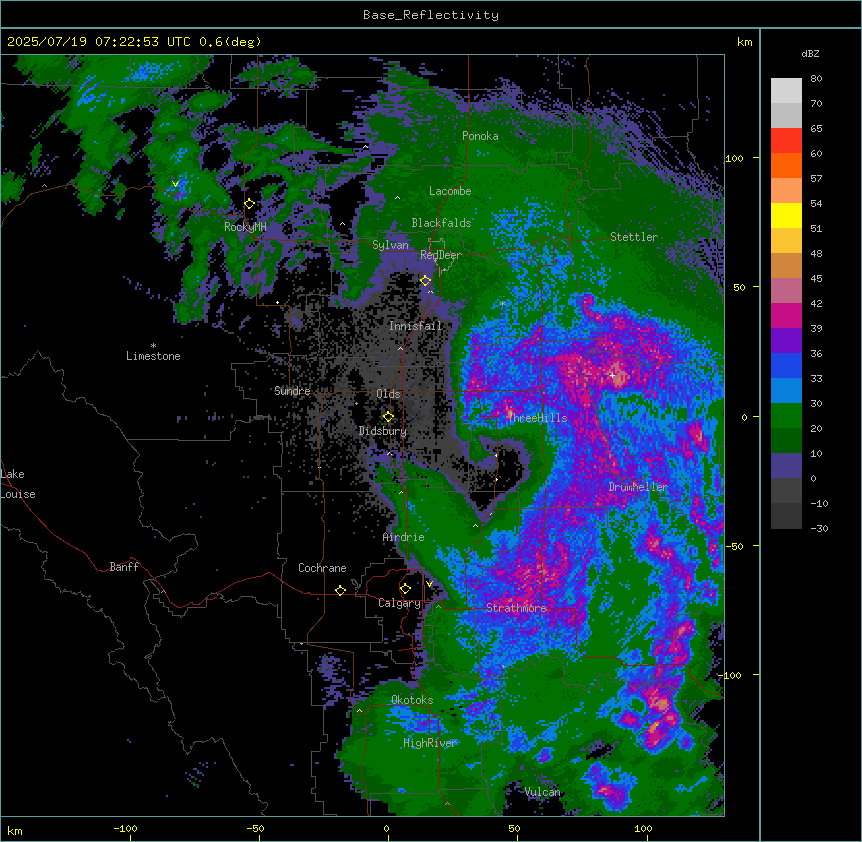Viewport: 862px width, 842px height.
Task: Select the purple 36-39 dBZ legend swatch
Action: (786, 341)
